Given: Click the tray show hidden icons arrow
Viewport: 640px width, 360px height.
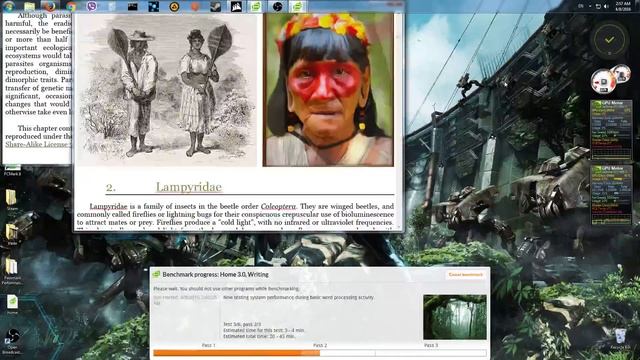Looking at the screenshot, I should coord(590,7).
